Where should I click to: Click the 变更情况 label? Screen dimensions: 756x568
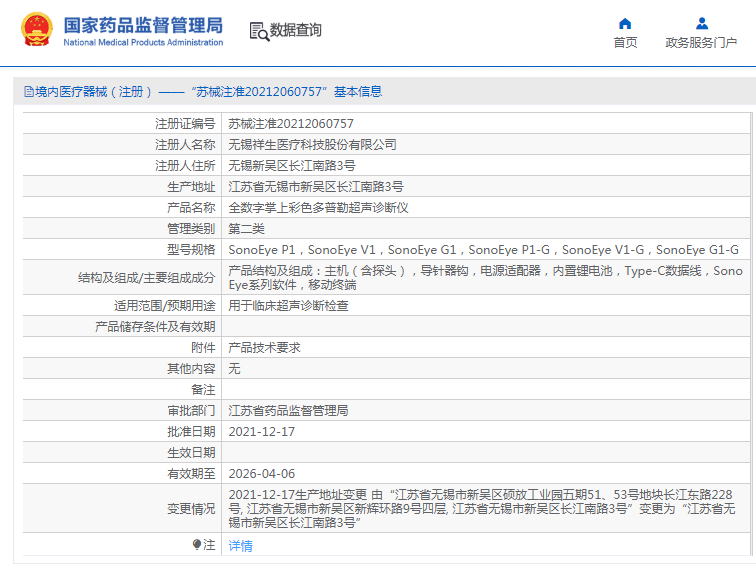tap(191, 509)
